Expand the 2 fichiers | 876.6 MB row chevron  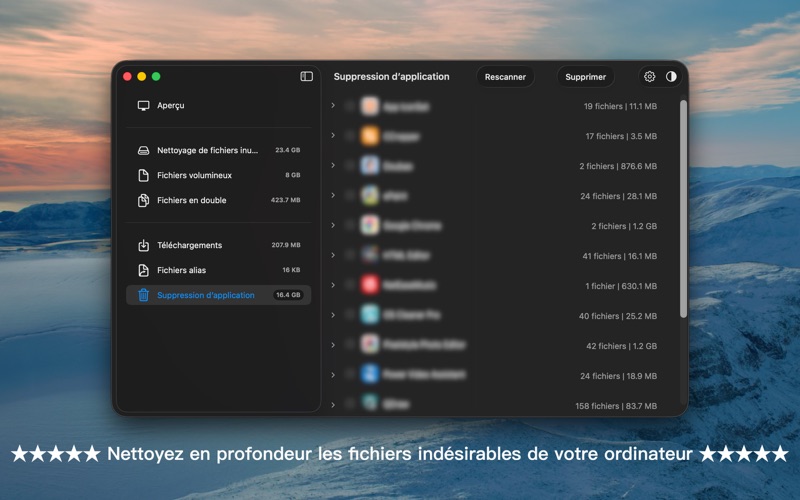[333, 165]
